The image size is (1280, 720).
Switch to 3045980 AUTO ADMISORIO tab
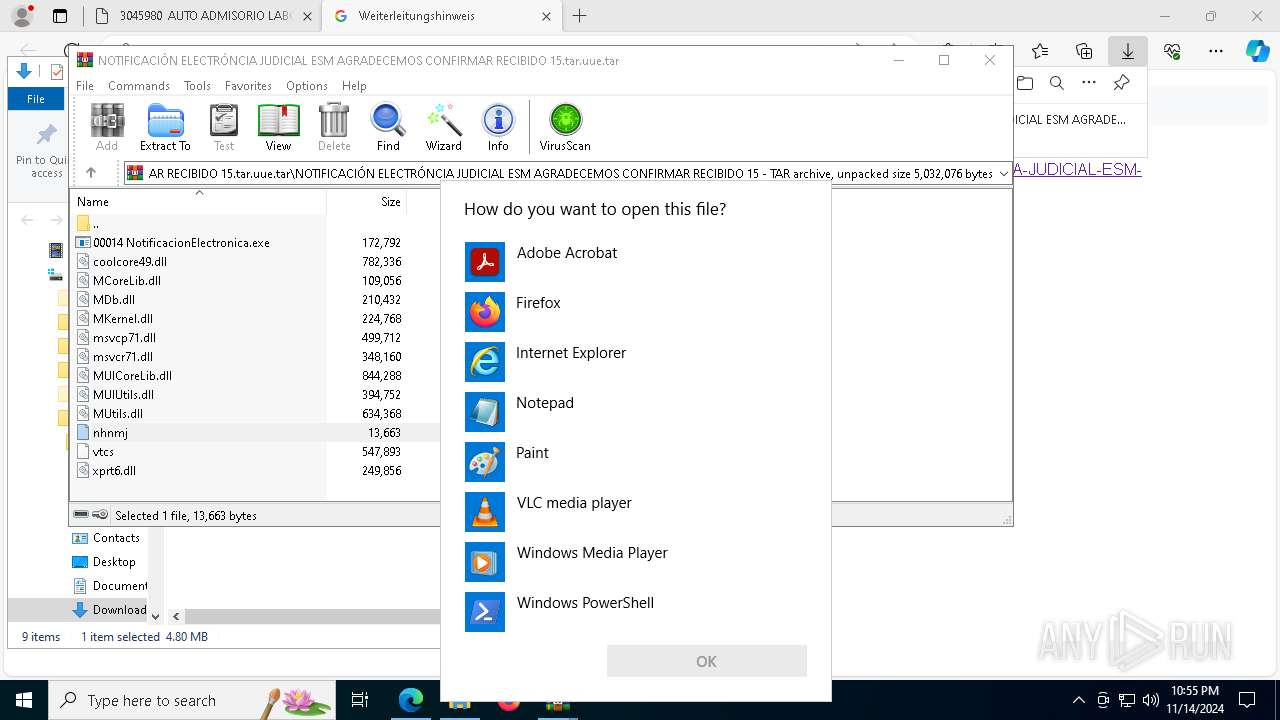[203, 16]
